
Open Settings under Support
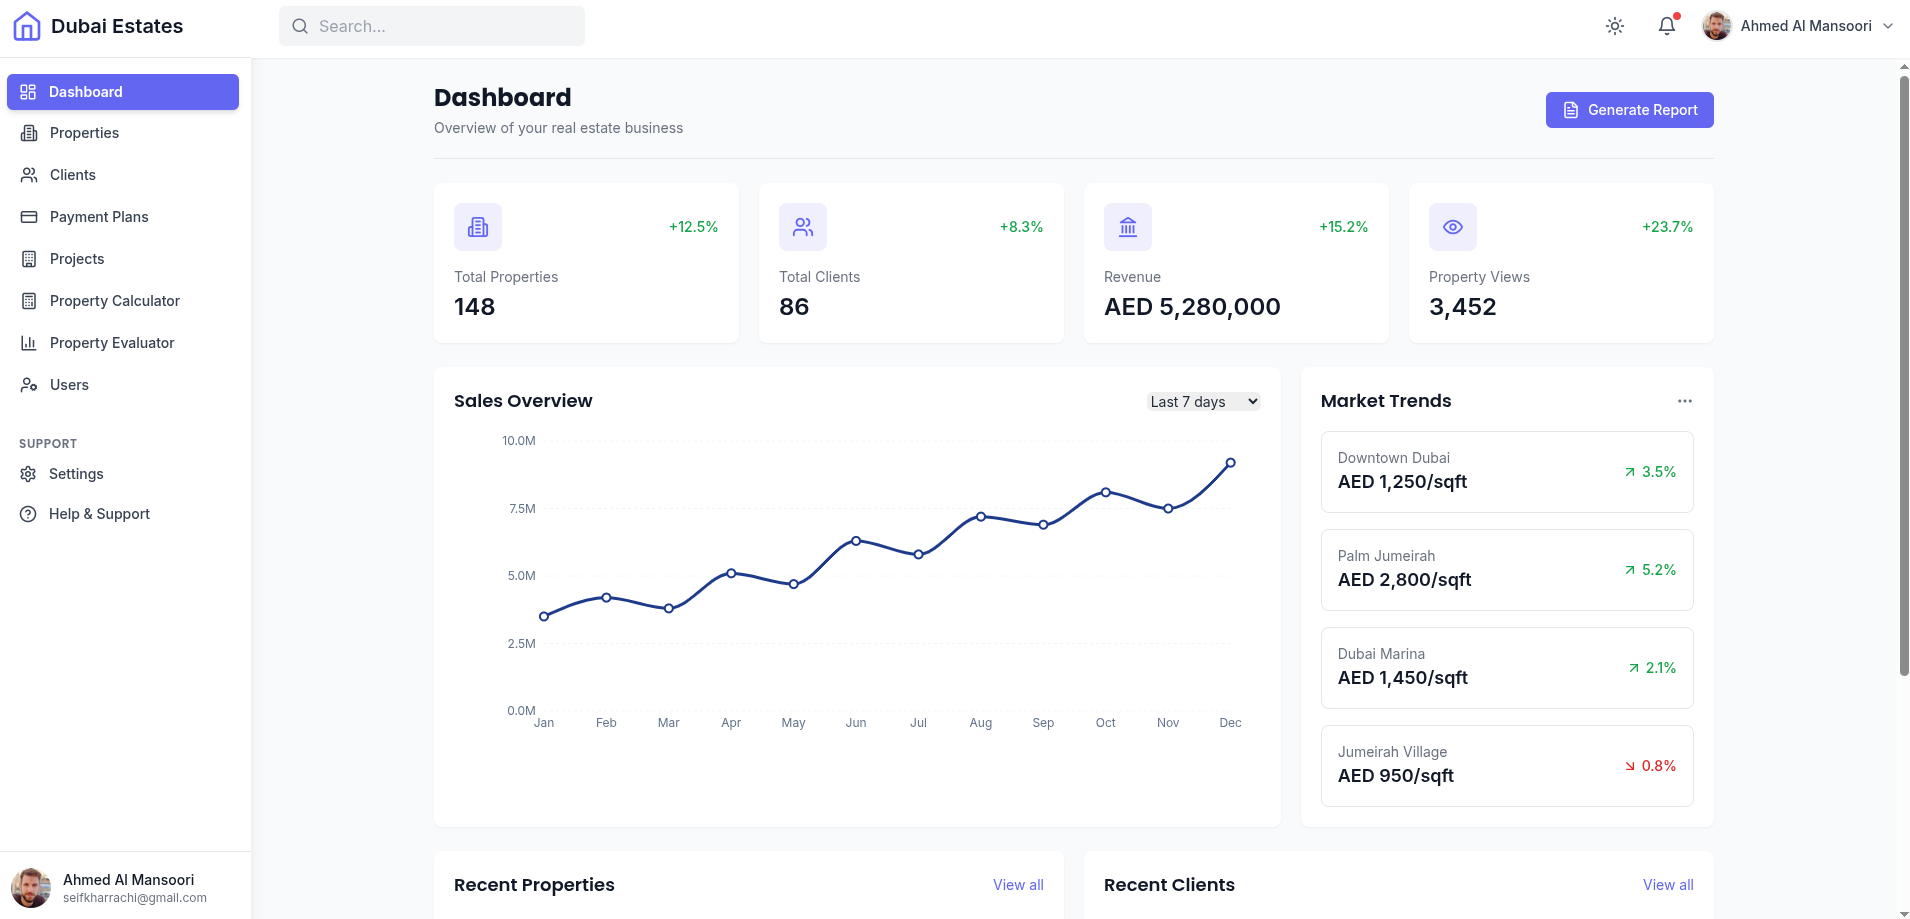coord(123,474)
